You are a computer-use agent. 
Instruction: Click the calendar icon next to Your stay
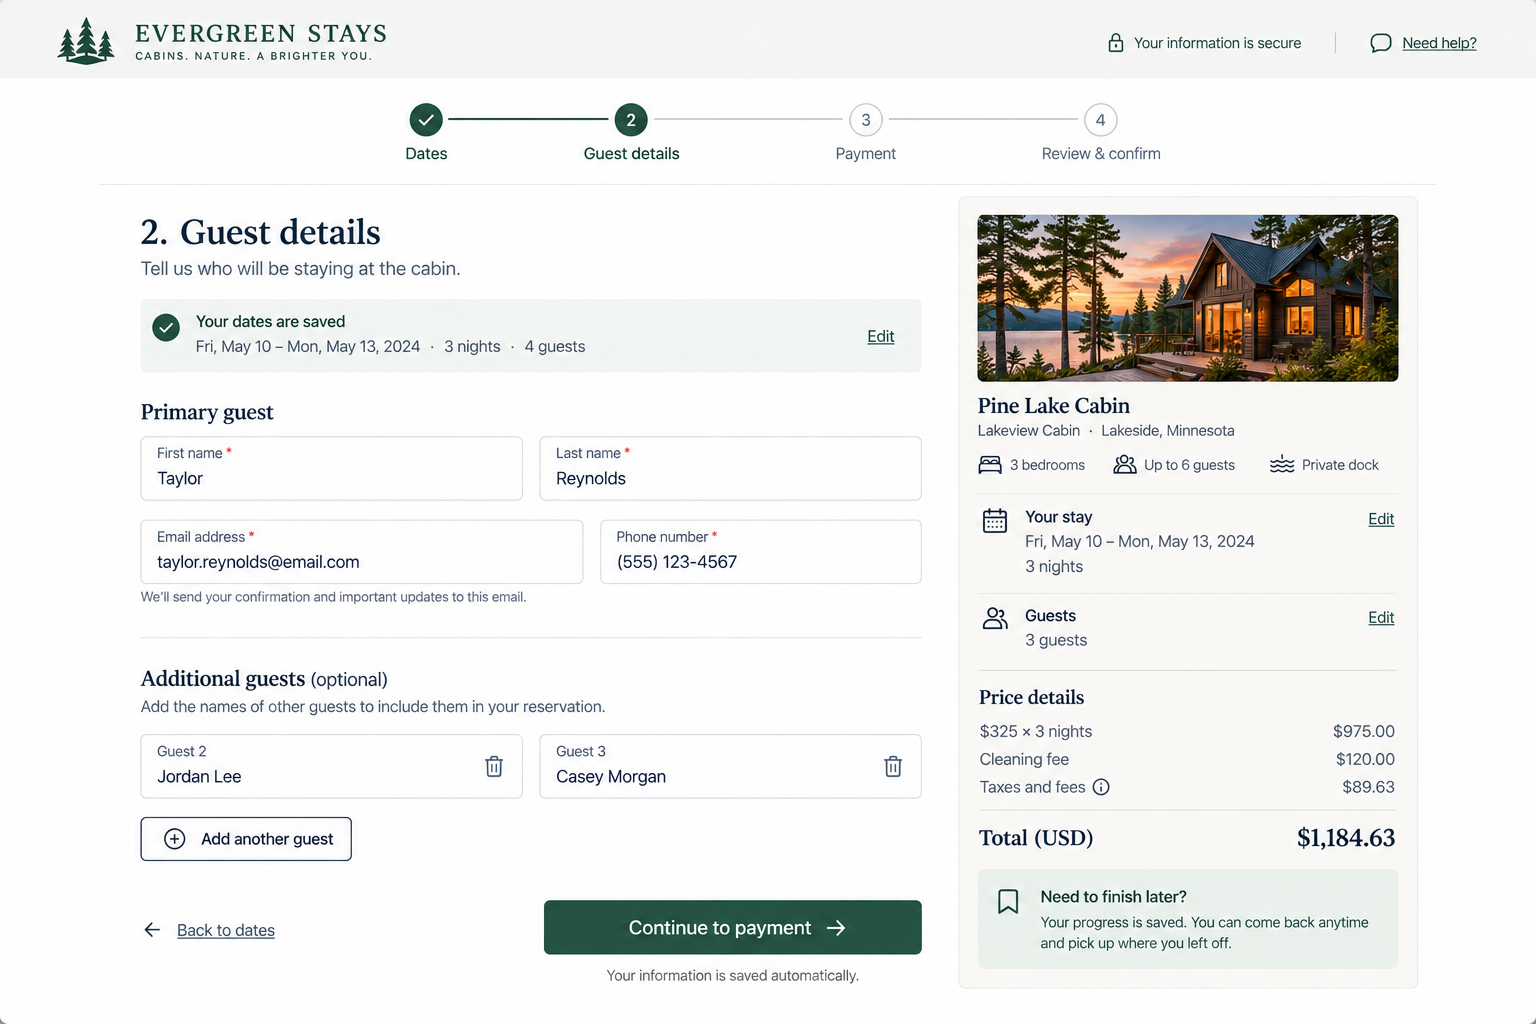[x=994, y=520]
